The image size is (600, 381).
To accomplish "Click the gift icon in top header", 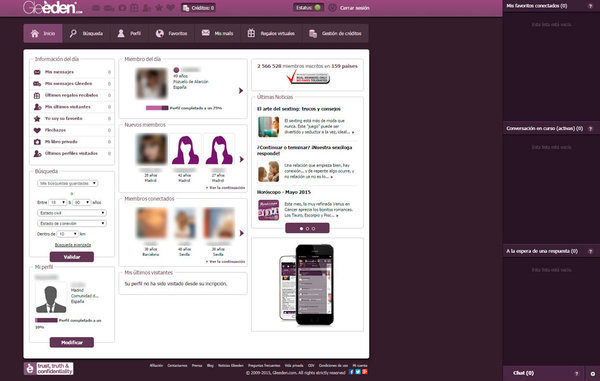I will 134,8.
